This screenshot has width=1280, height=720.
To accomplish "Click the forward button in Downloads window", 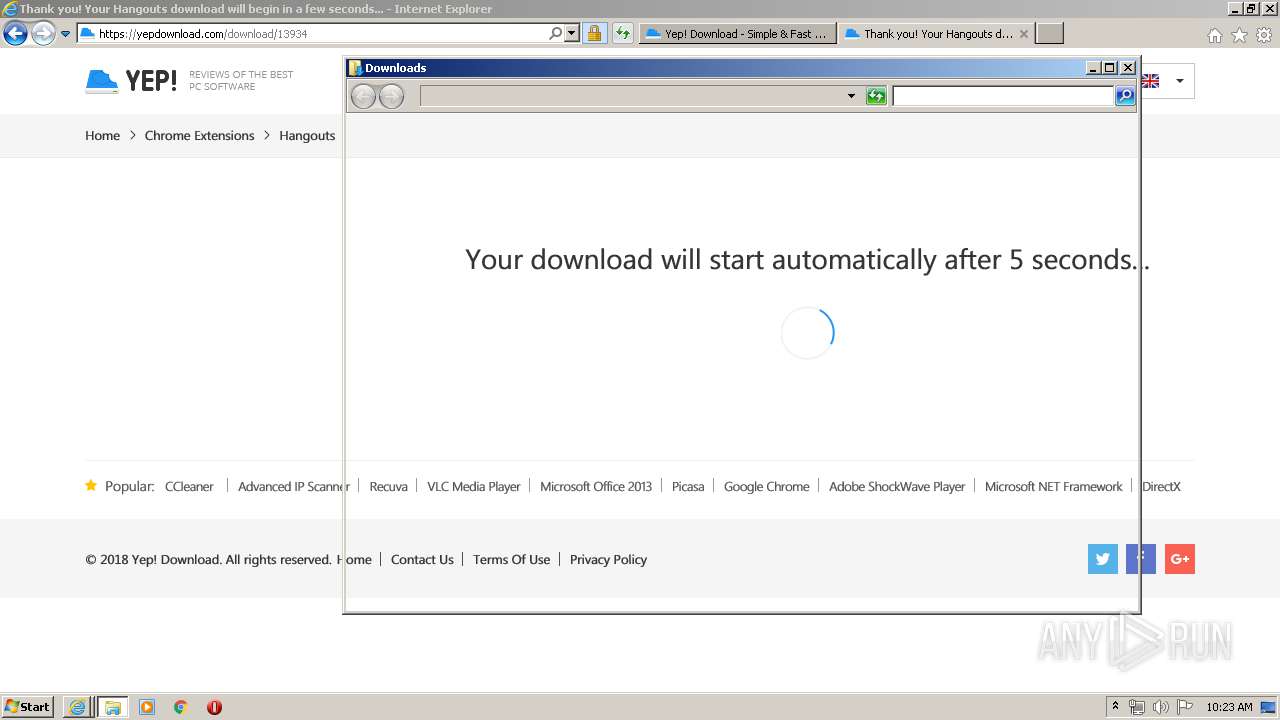I will [x=391, y=96].
